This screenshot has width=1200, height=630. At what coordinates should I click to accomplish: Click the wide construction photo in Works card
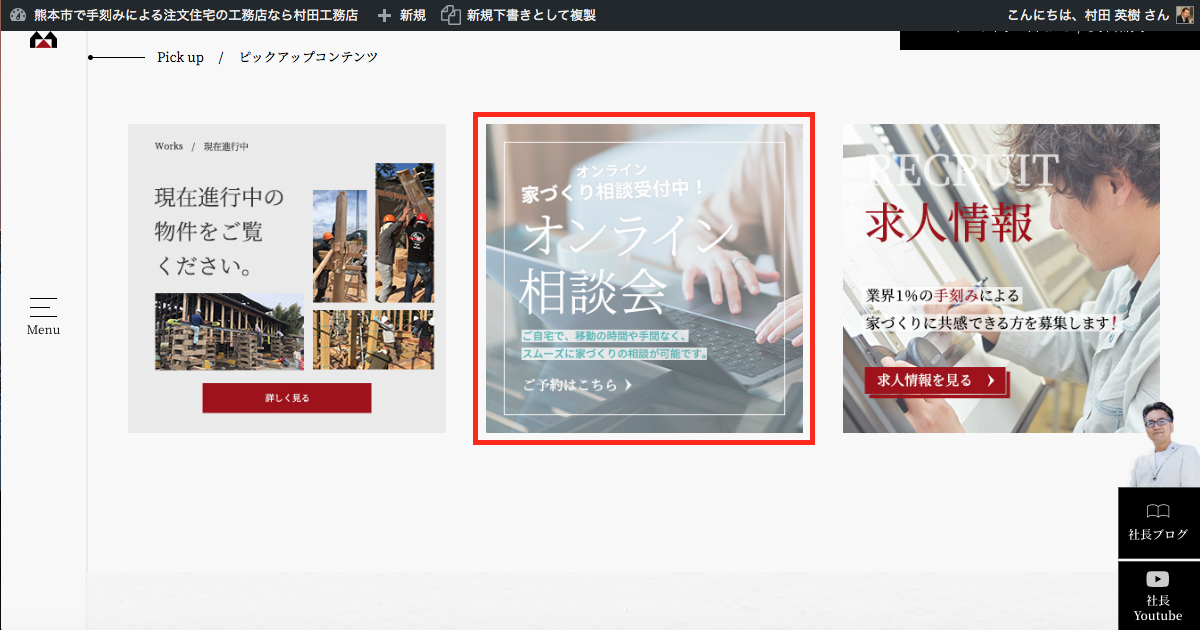(229, 332)
